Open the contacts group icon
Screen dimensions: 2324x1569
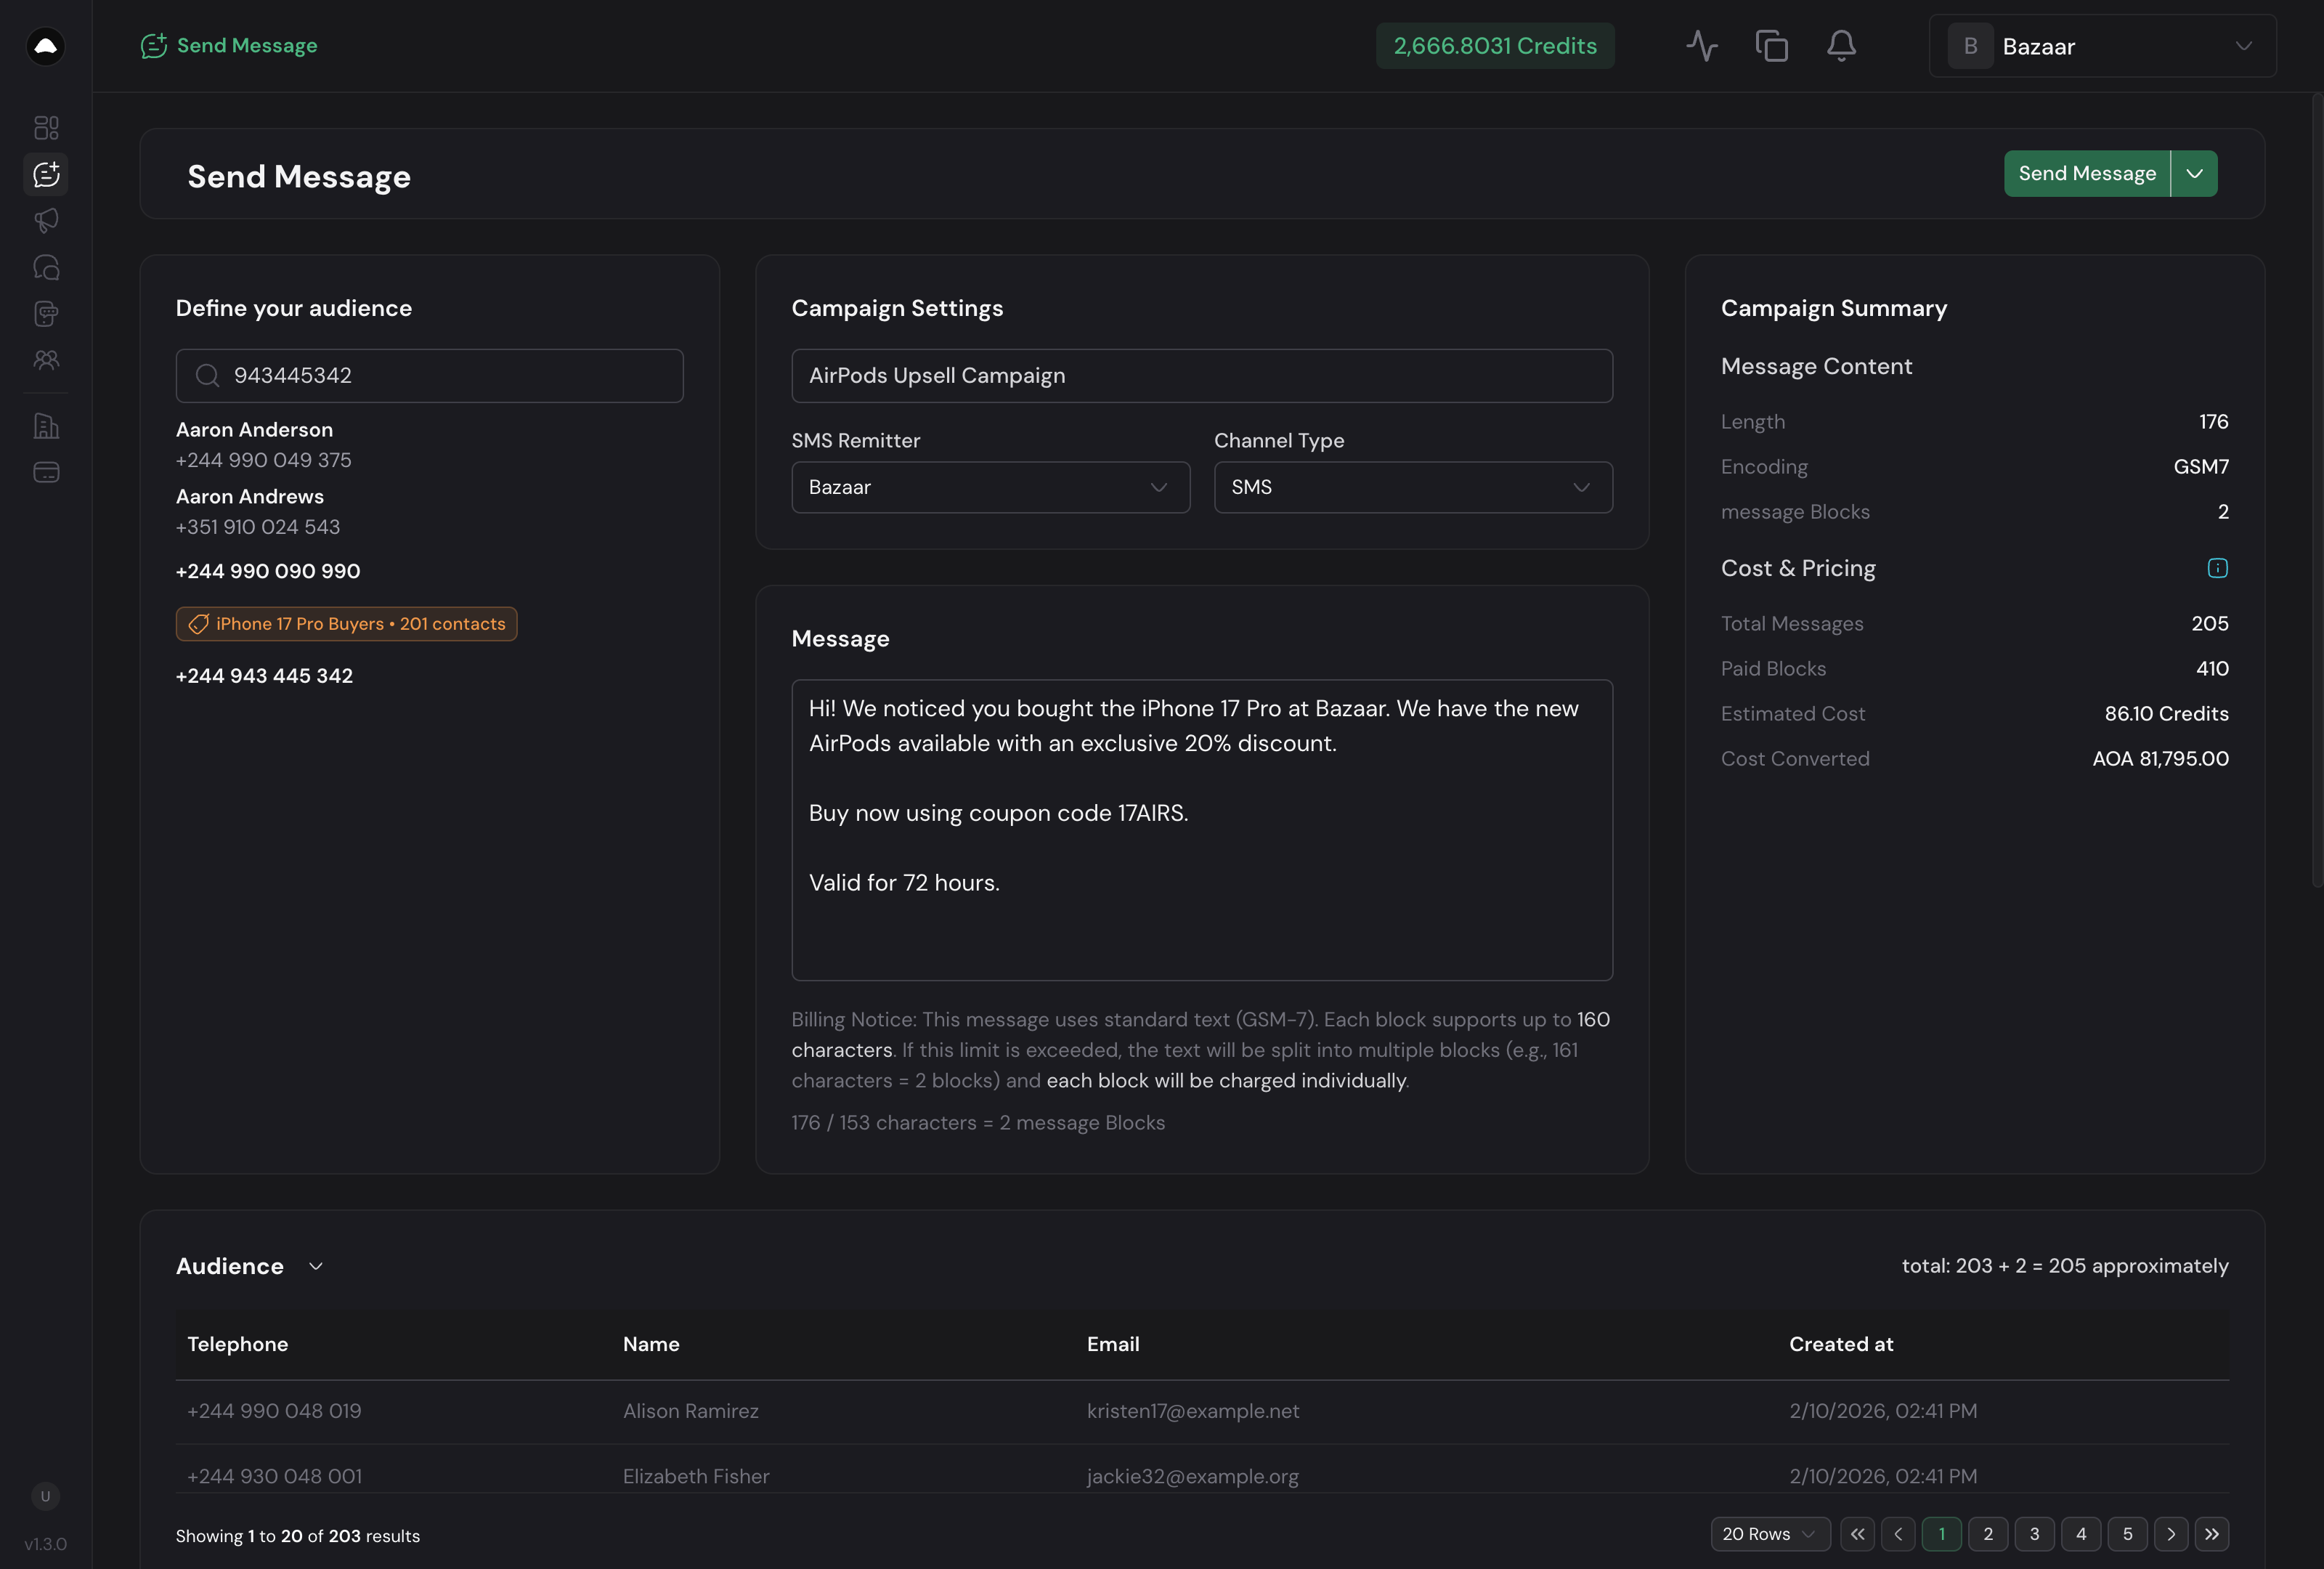pyautogui.click(x=46, y=360)
